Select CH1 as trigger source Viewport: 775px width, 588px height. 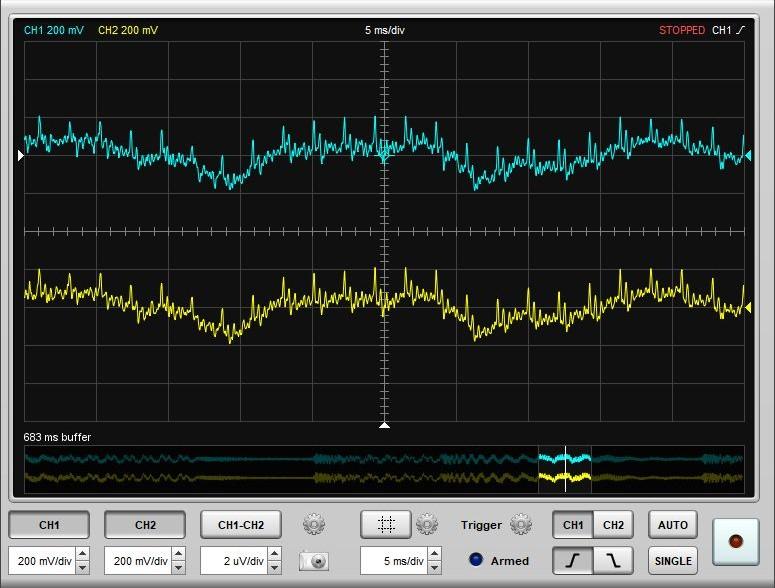(x=573, y=525)
